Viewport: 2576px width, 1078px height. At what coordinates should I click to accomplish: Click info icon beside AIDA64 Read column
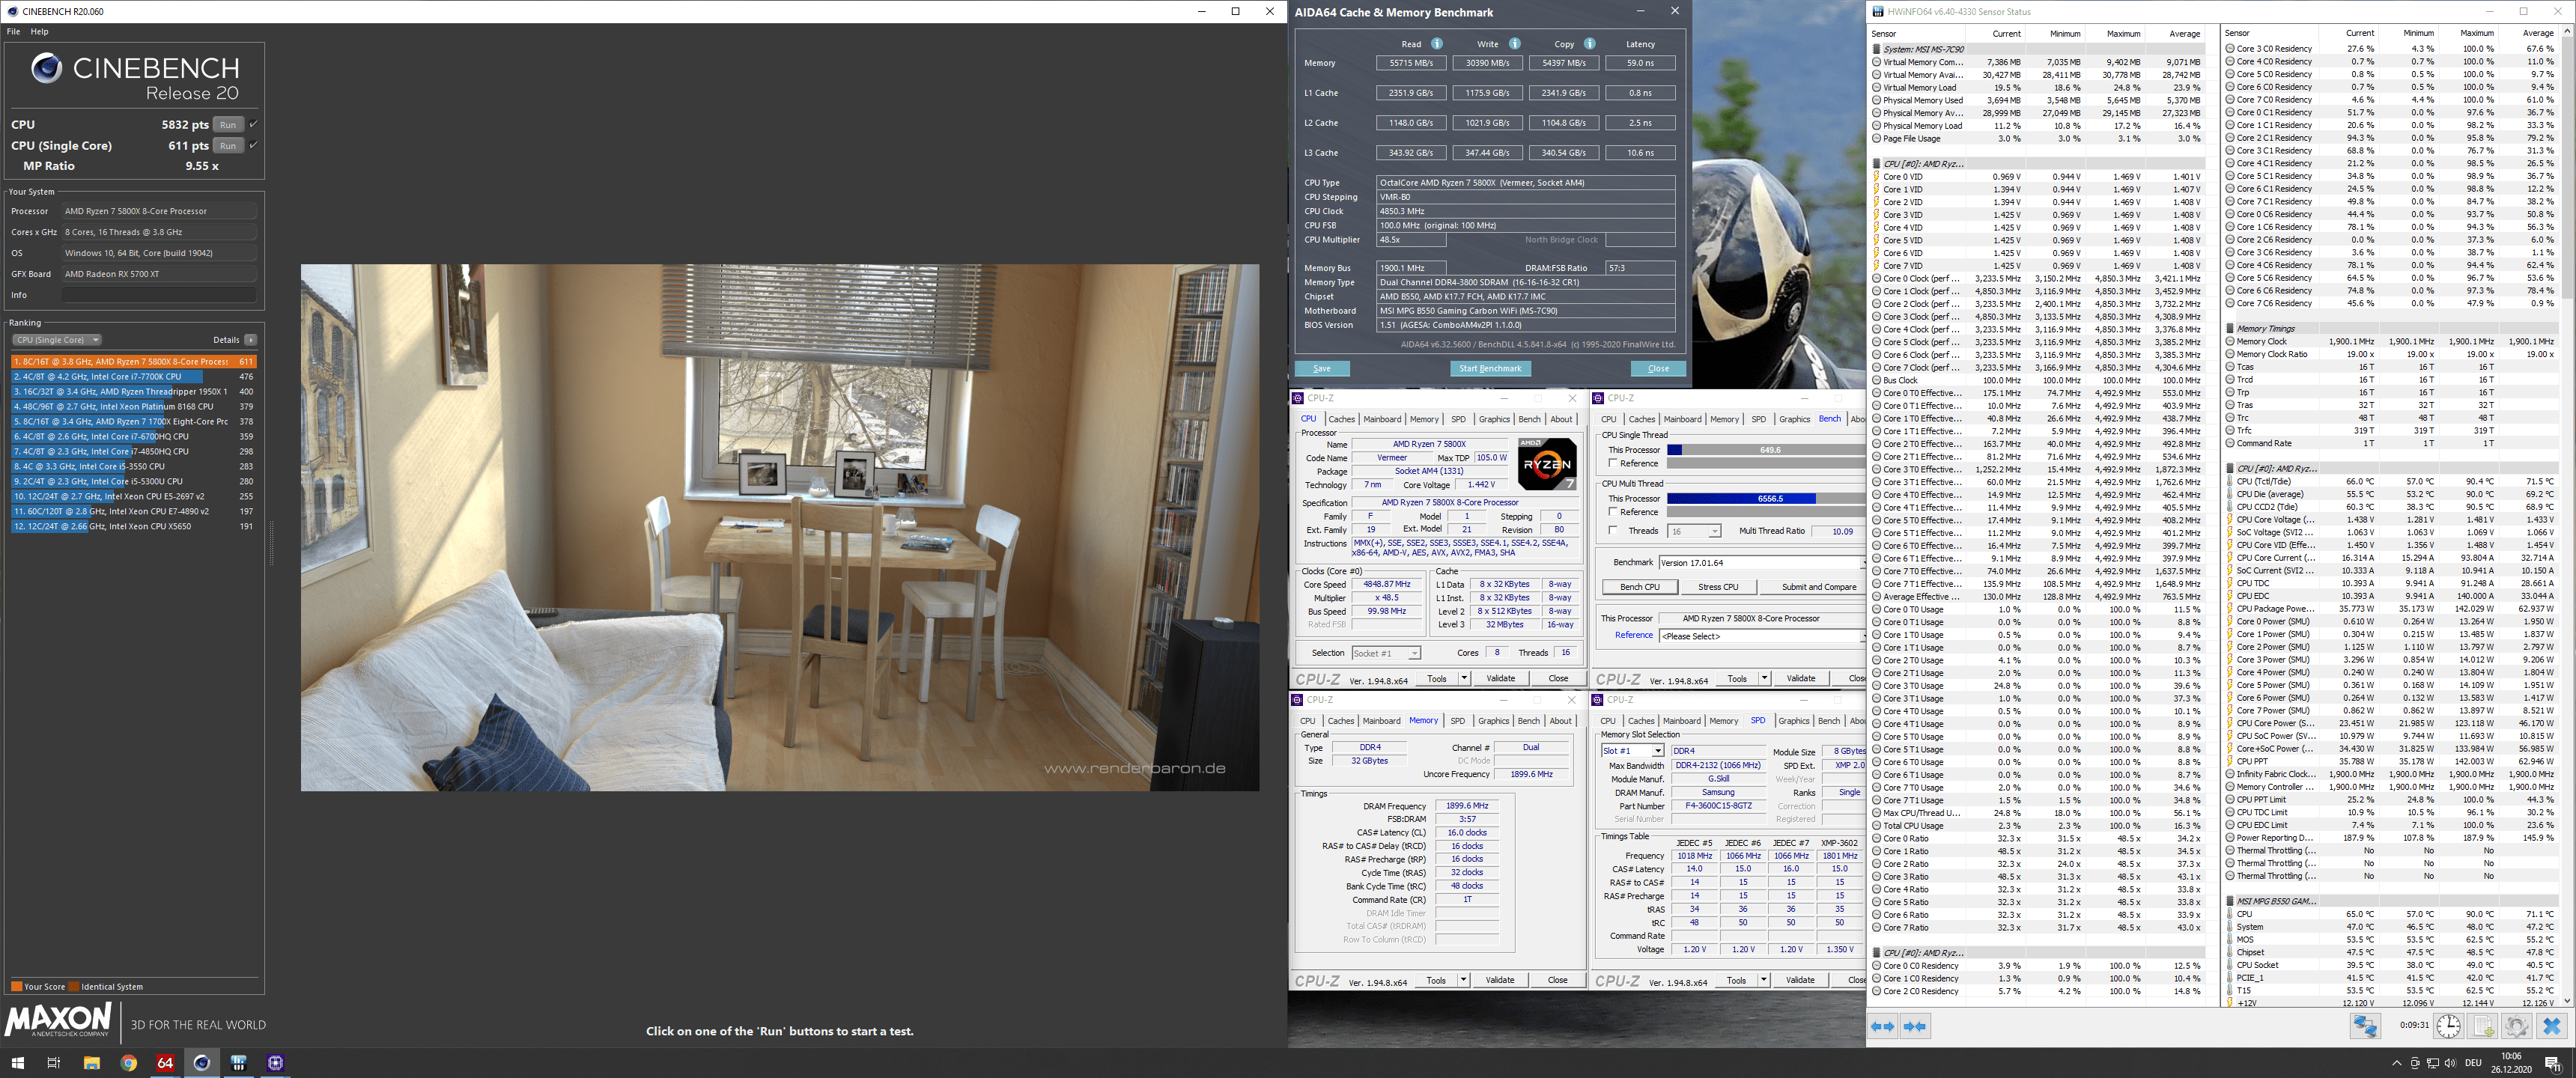click(1437, 44)
